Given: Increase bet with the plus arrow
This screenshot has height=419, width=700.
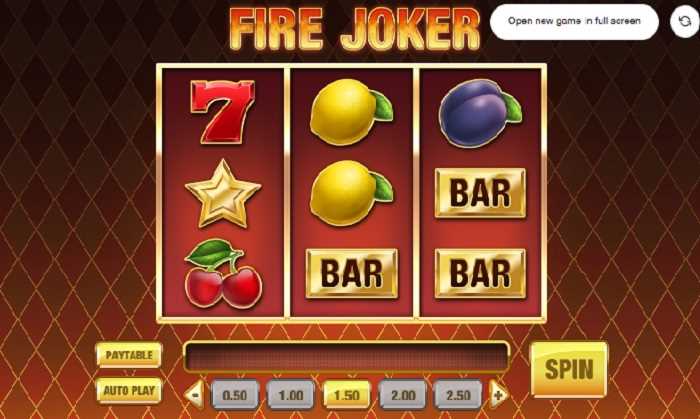Looking at the screenshot, I should [x=498, y=394].
